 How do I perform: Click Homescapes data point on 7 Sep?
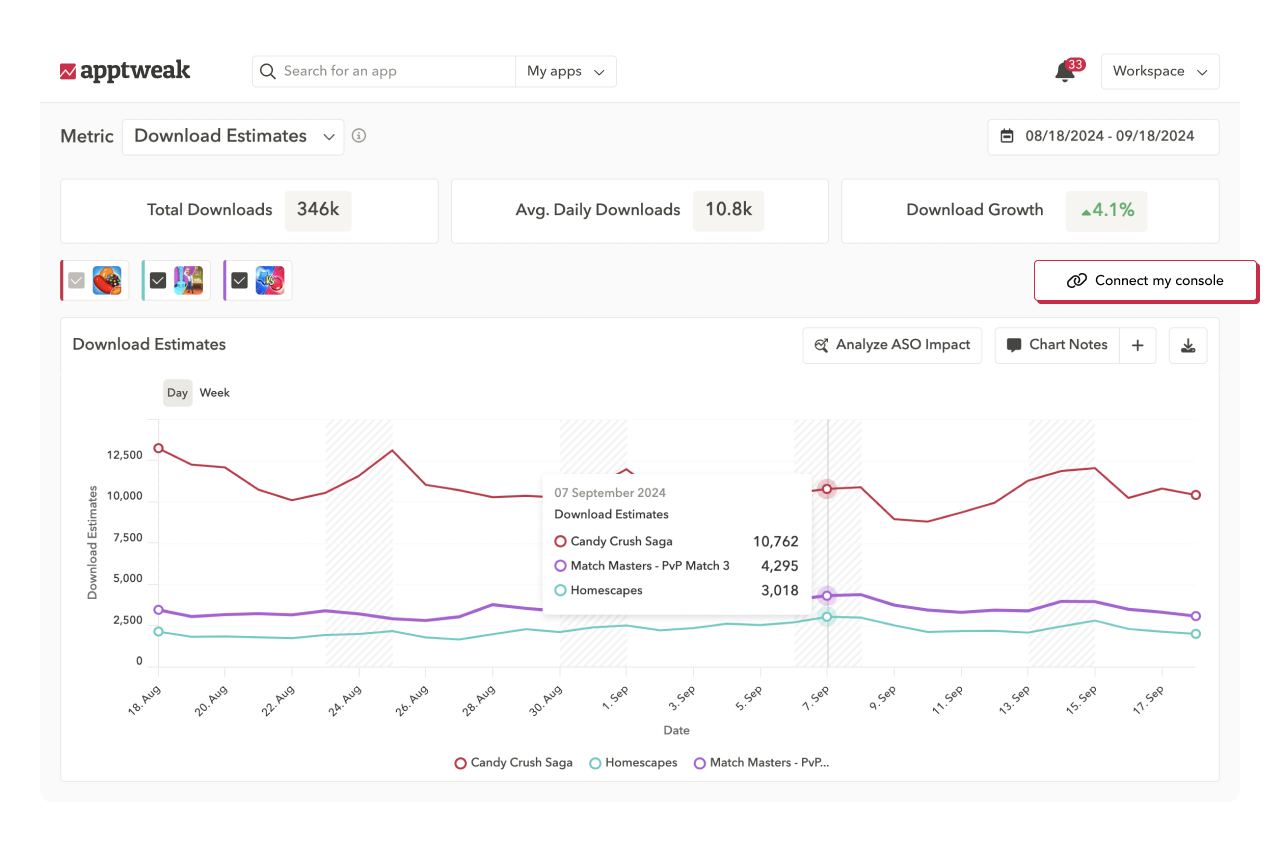click(x=827, y=617)
